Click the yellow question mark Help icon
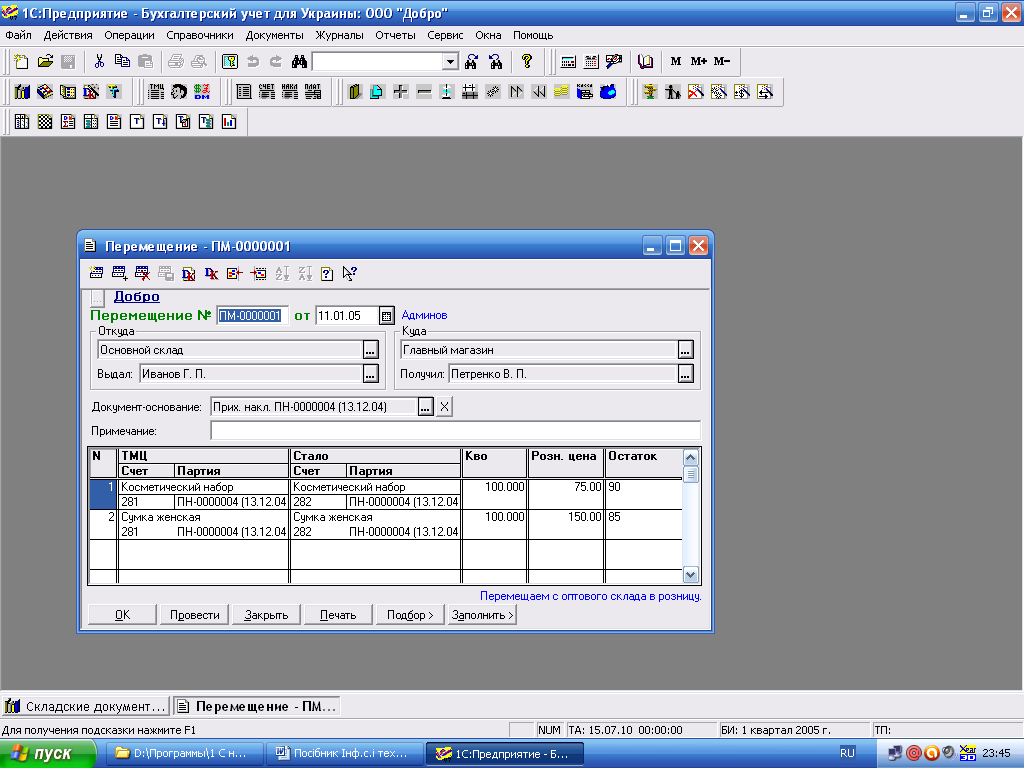This screenshot has width=1024, height=768. pos(526,61)
